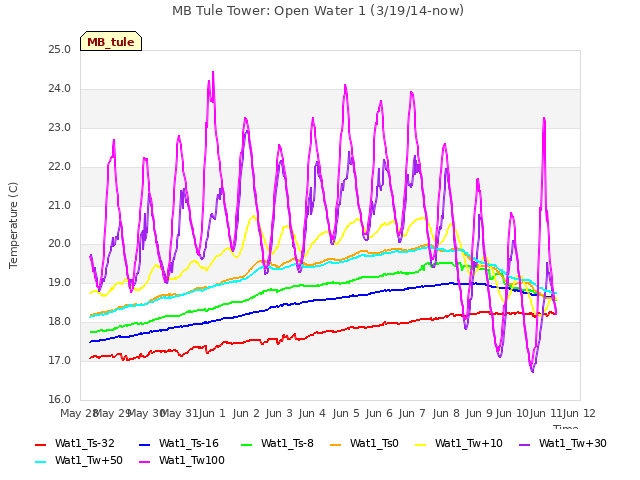Viewport: 640px width, 480px height.
Task: Click the yellow Wat1_Tw+10 legend swatch
Action: [x=421, y=444]
